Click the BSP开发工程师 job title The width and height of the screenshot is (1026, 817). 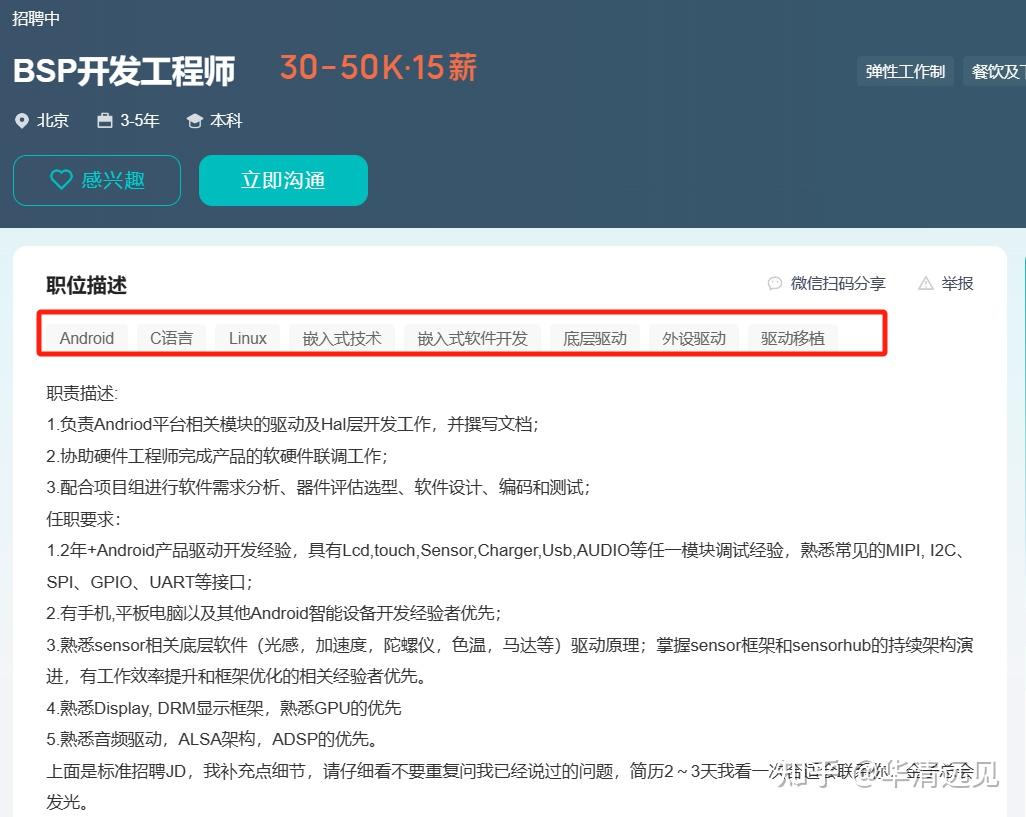124,71
